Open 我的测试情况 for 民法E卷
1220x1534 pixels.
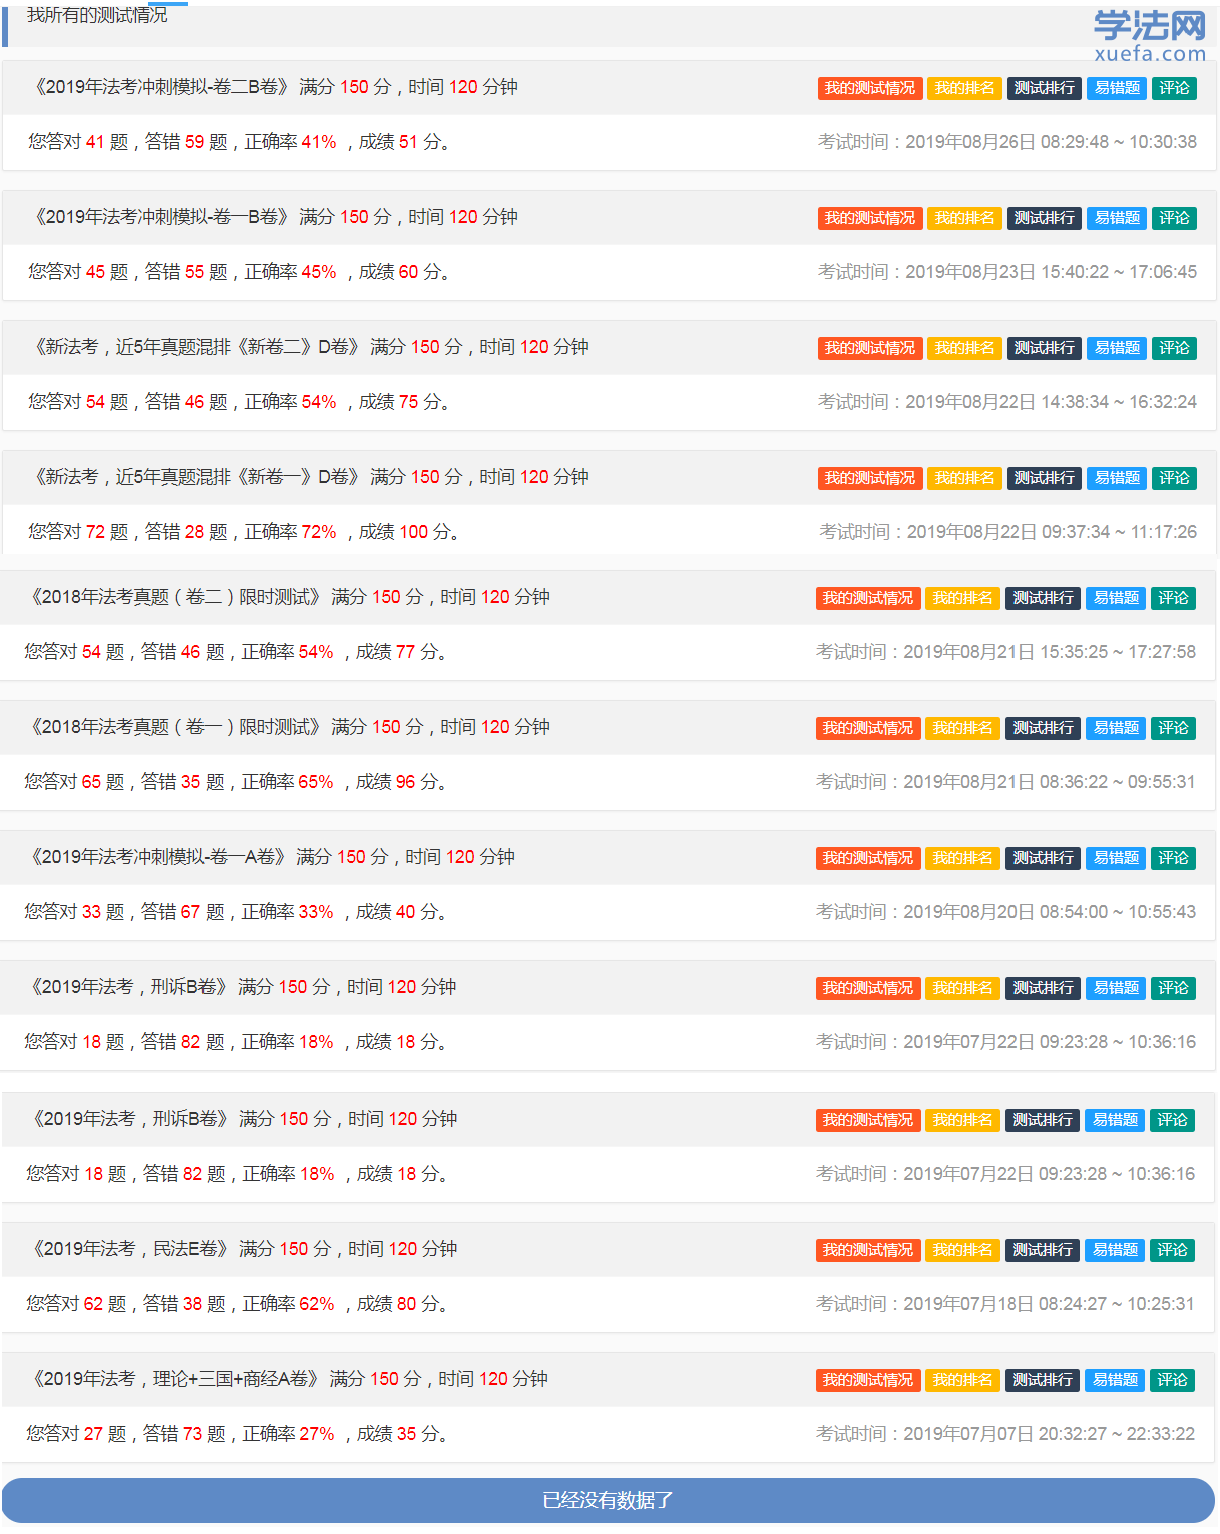click(x=868, y=1250)
